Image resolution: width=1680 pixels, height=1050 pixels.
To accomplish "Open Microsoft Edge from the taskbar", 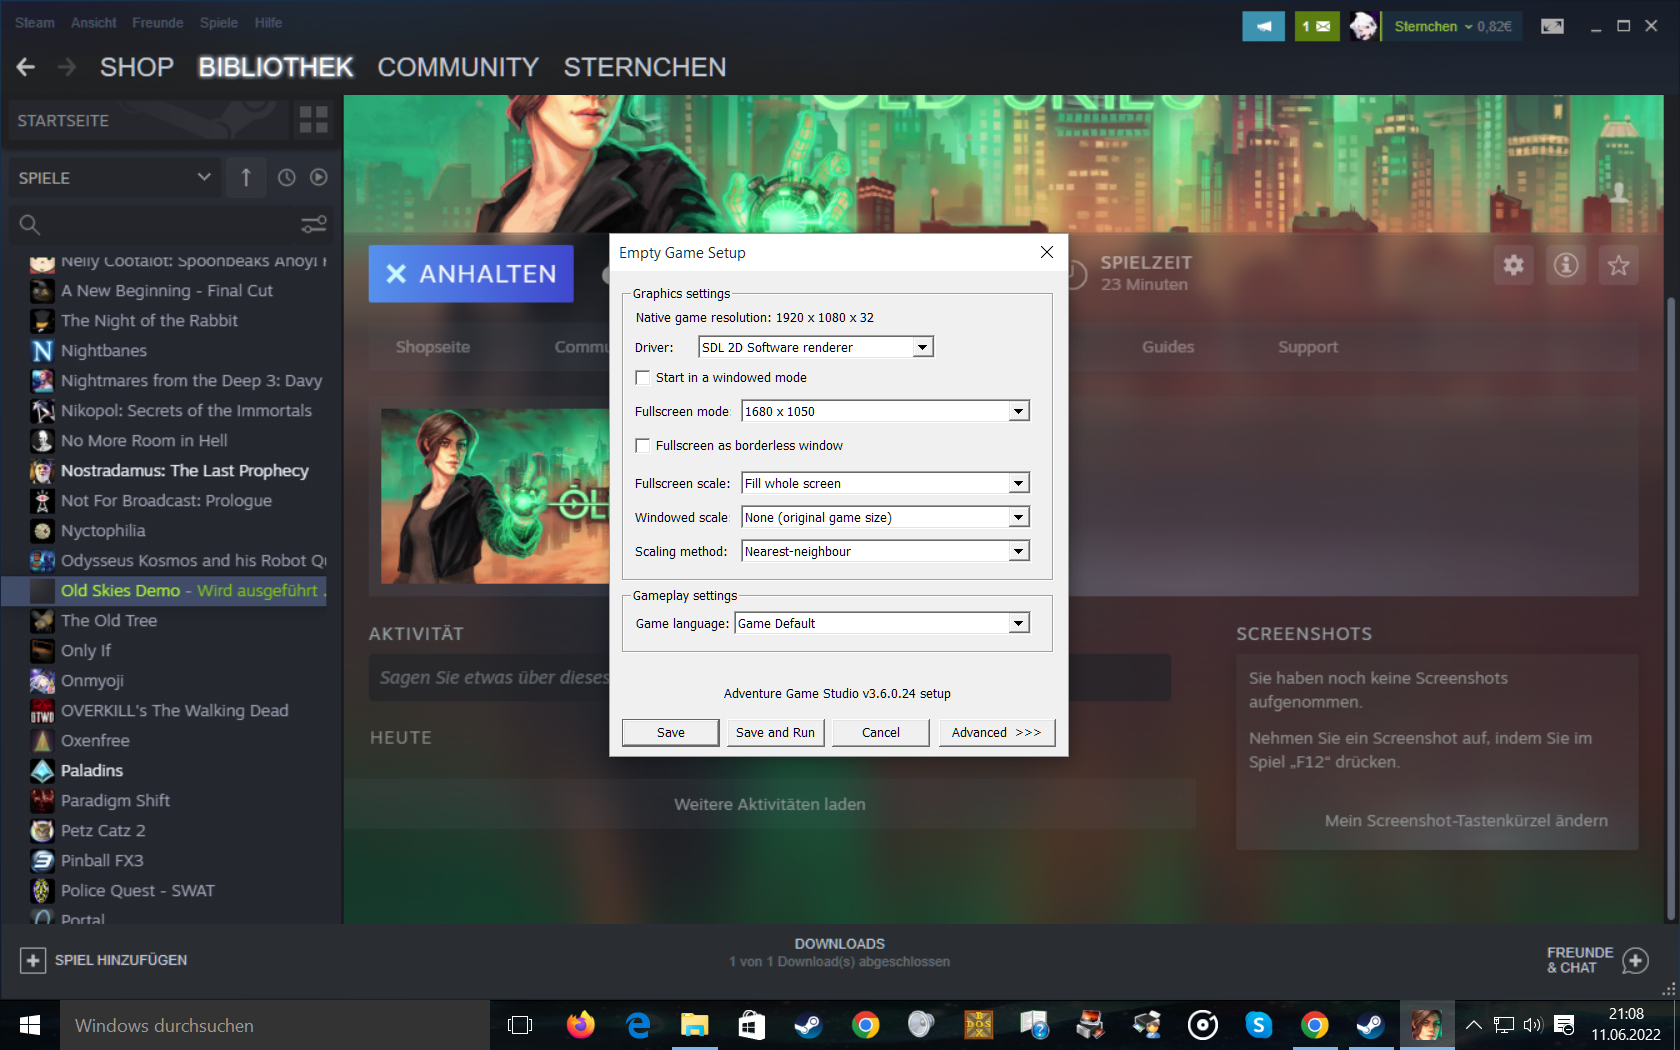I will point(638,1025).
